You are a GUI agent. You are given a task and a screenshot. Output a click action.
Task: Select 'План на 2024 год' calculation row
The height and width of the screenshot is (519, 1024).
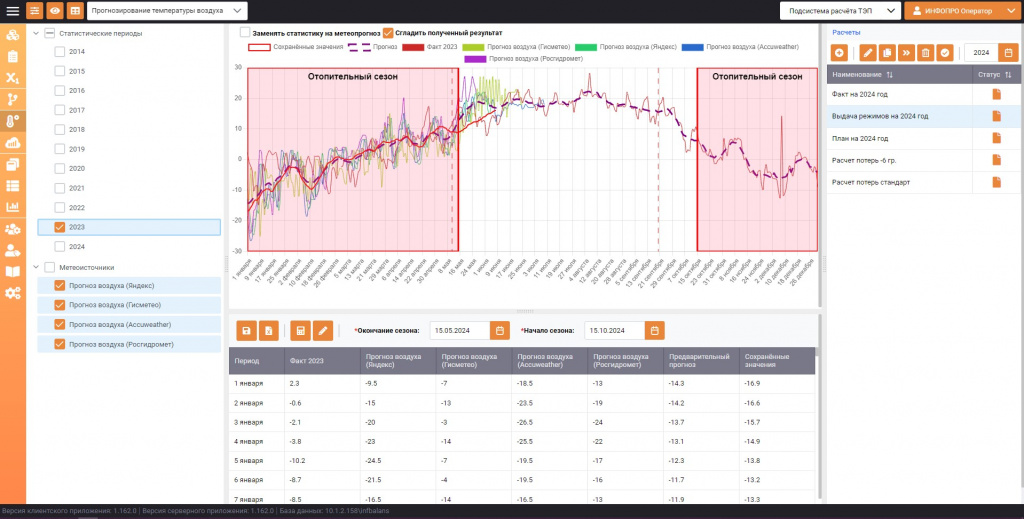pyautogui.click(x=923, y=138)
